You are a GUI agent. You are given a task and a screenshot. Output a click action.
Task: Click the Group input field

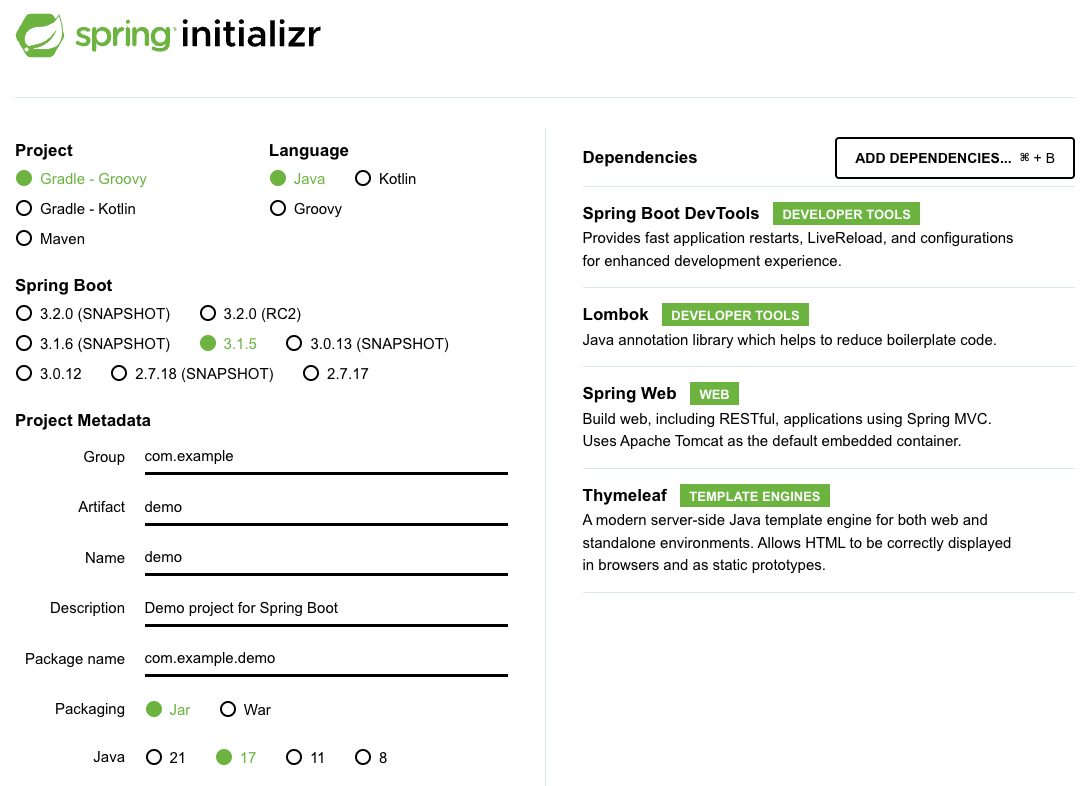coord(326,457)
